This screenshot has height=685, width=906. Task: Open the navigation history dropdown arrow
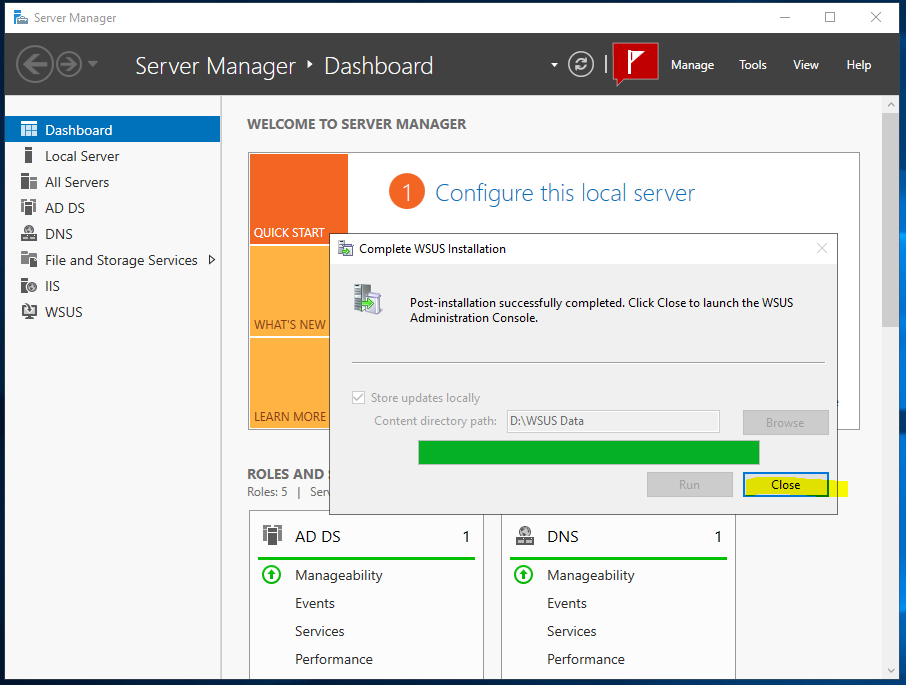click(x=92, y=64)
